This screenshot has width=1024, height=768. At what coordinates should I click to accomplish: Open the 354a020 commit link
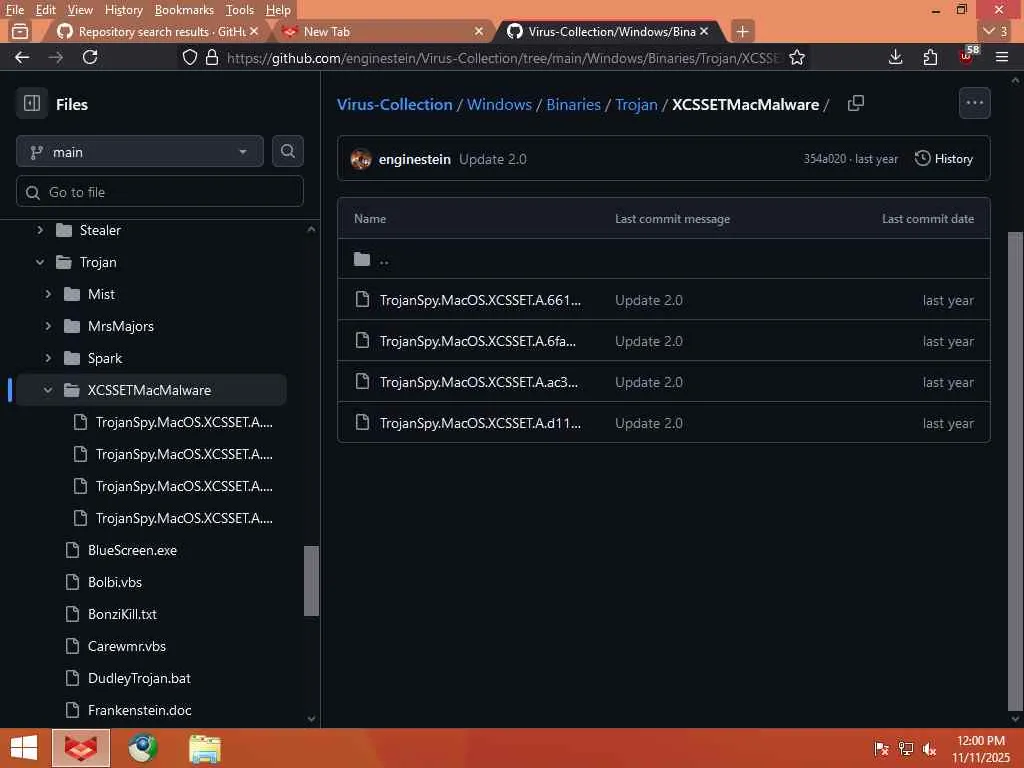tap(824, 159)
